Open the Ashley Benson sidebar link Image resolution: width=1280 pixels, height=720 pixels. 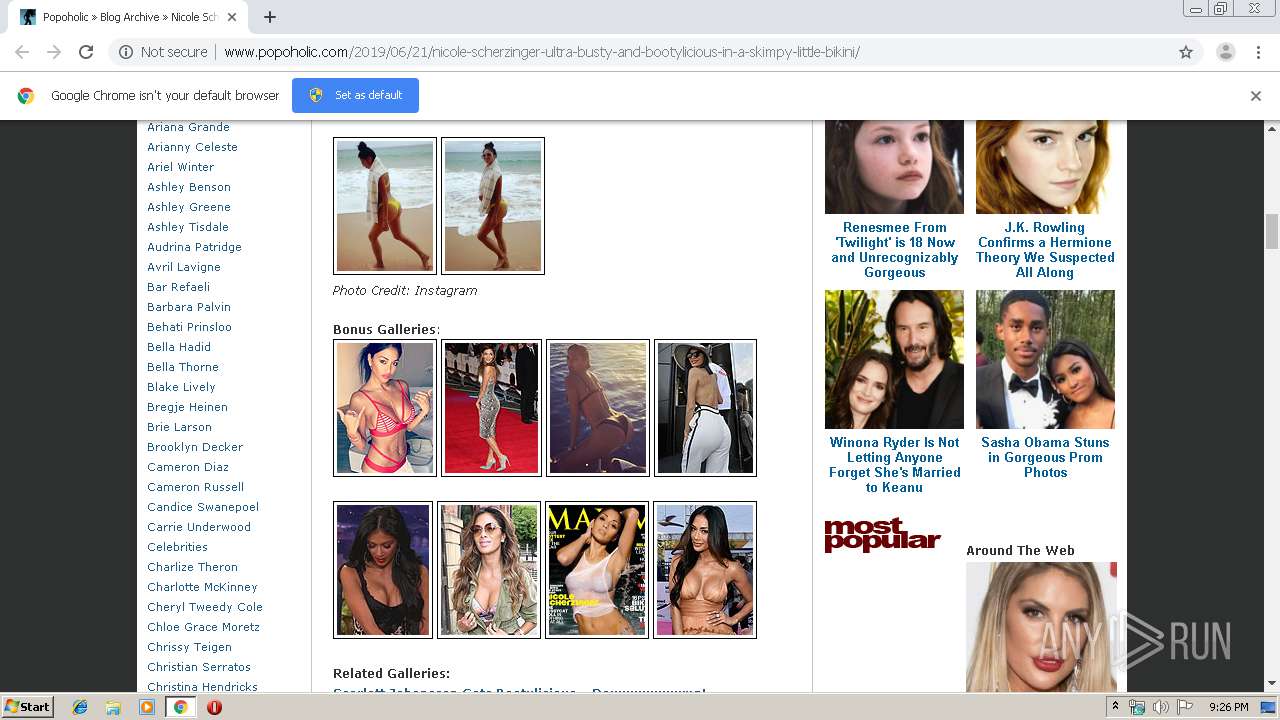pyautogui.click(x=189, y=187)
